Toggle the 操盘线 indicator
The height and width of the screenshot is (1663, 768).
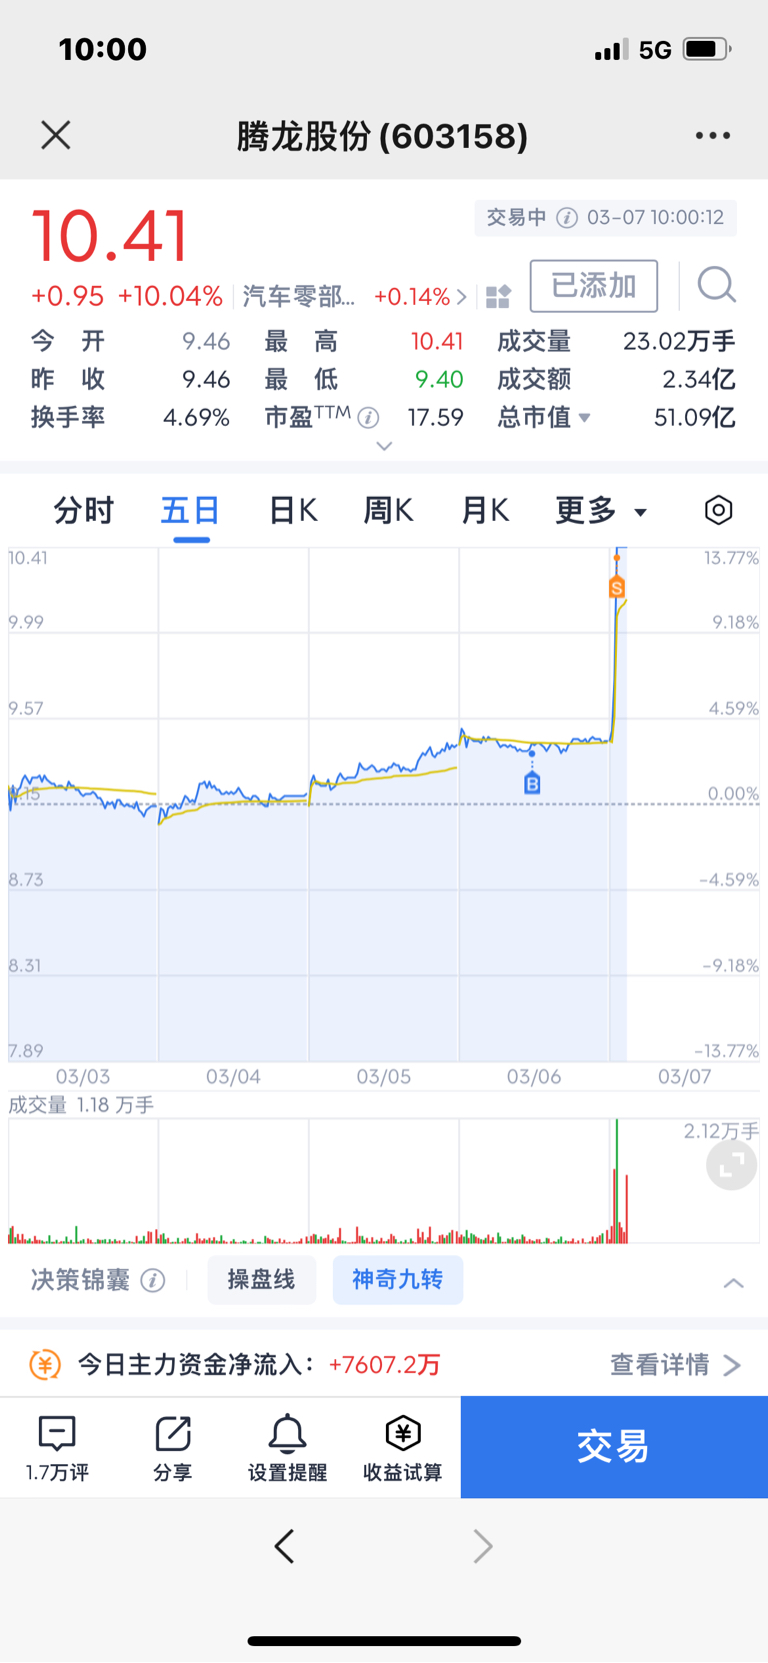[261, 1280]
